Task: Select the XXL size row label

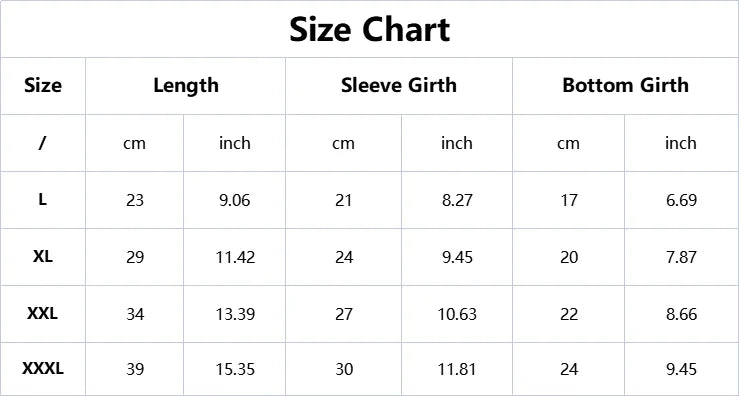Action: [x=42, y=313]
